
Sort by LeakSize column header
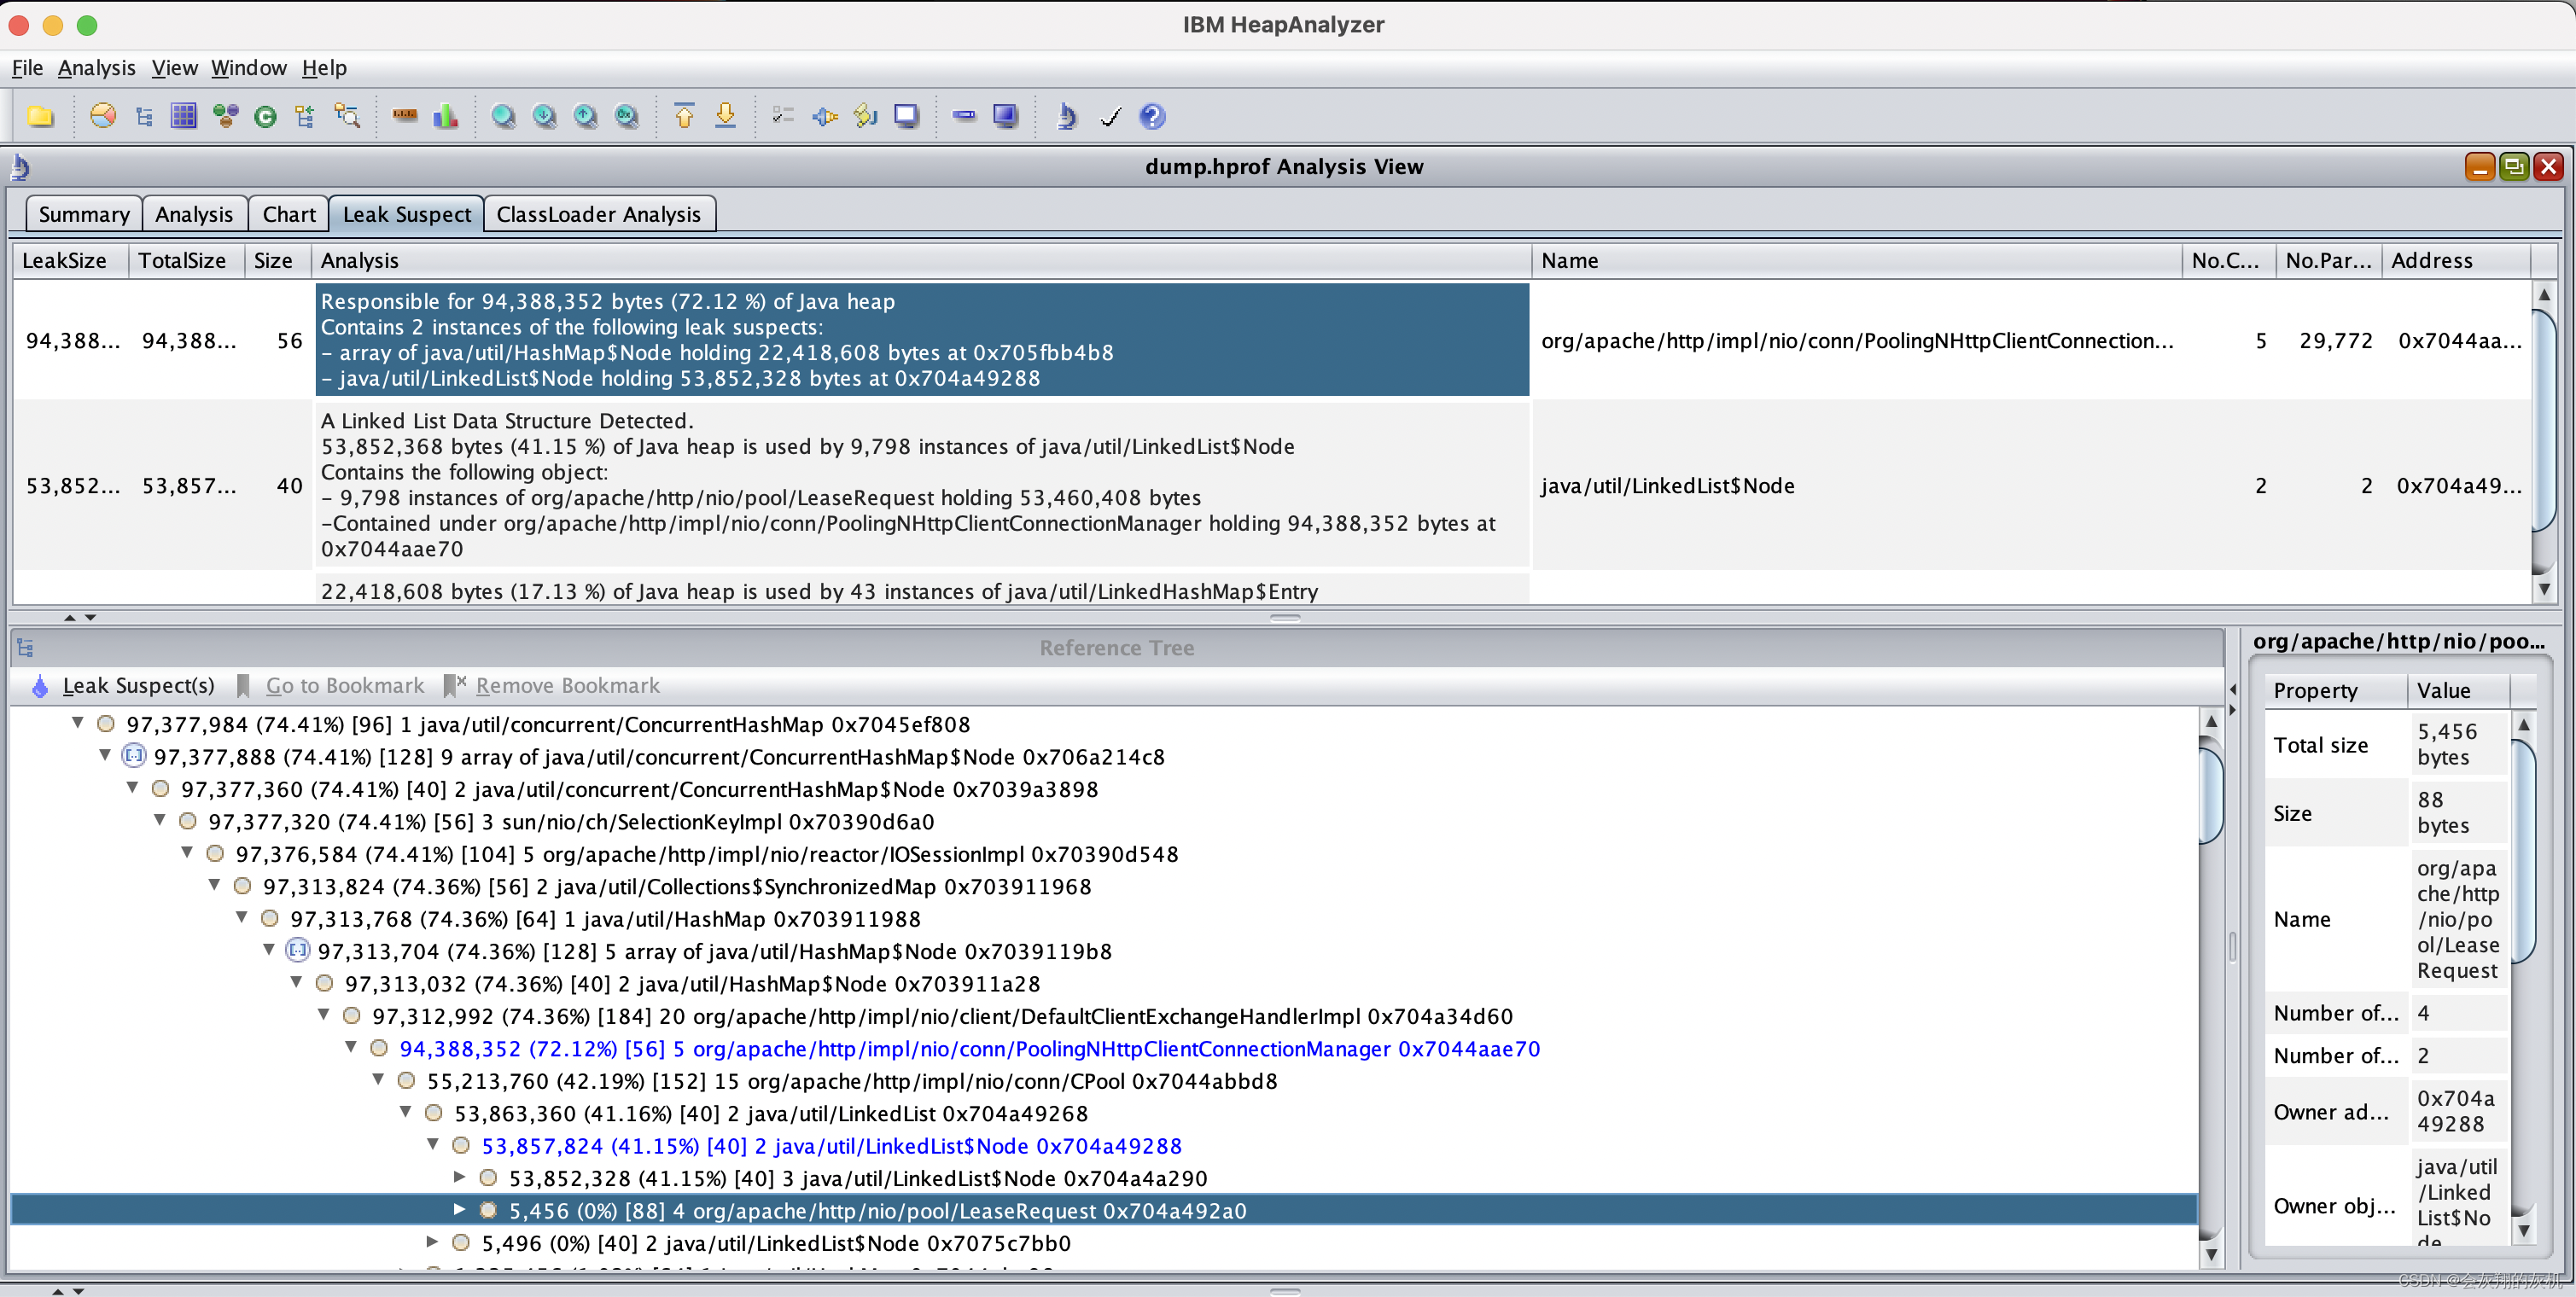click(69, 261)
